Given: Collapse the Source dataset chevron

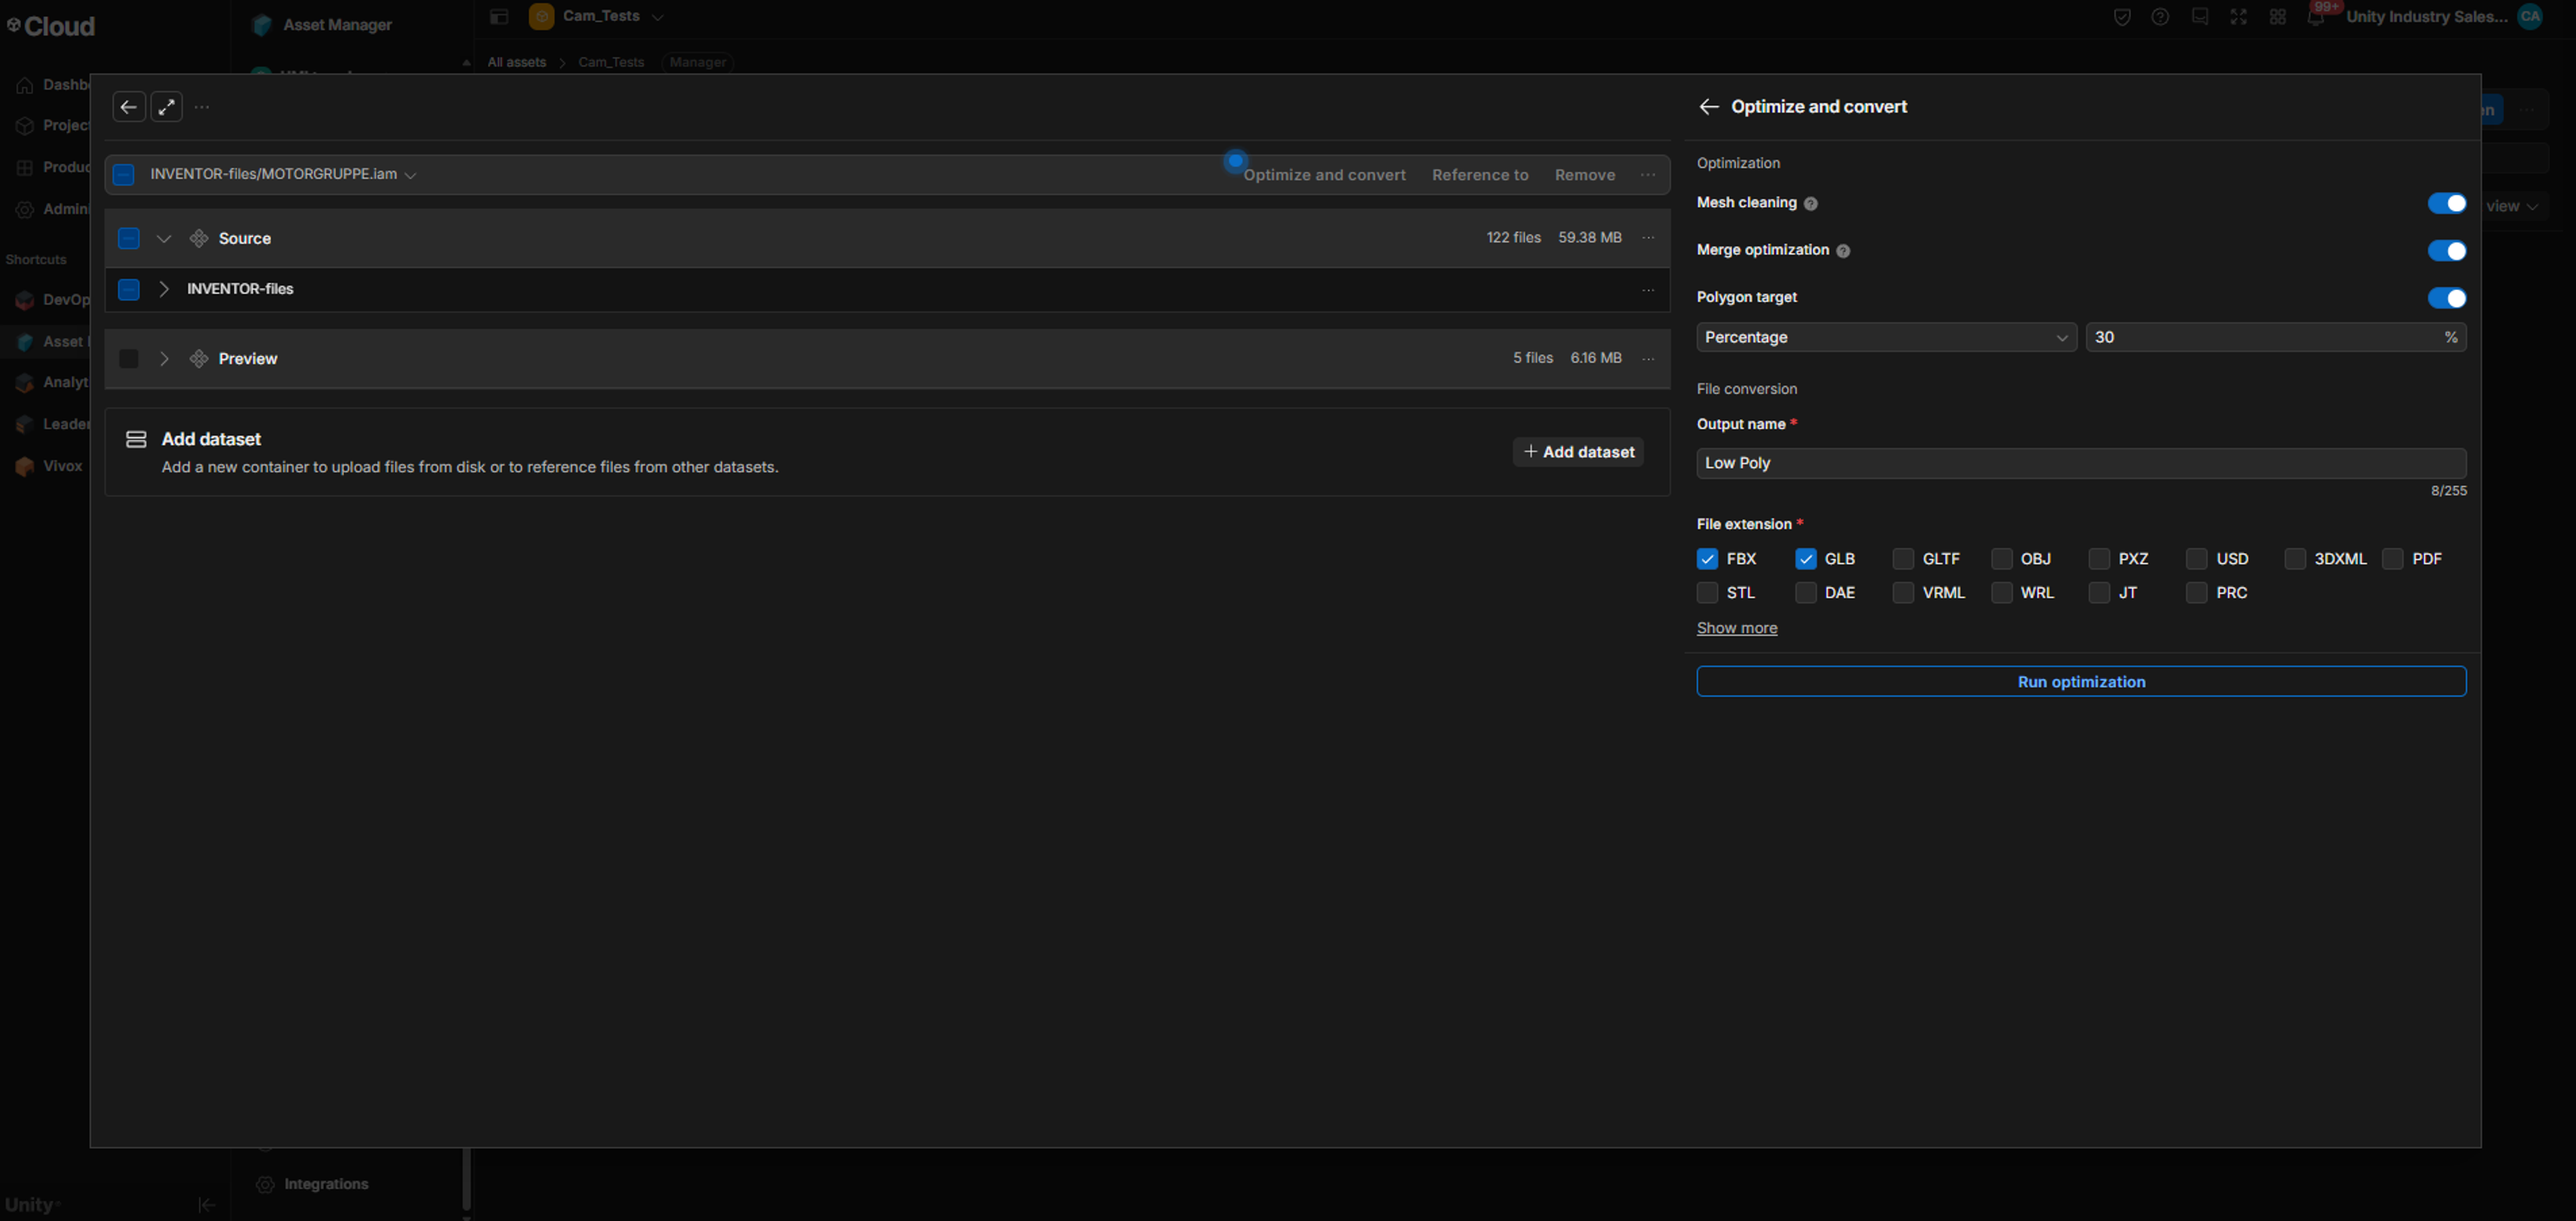Looking at the screenshot, I should [x=164, y=238].
